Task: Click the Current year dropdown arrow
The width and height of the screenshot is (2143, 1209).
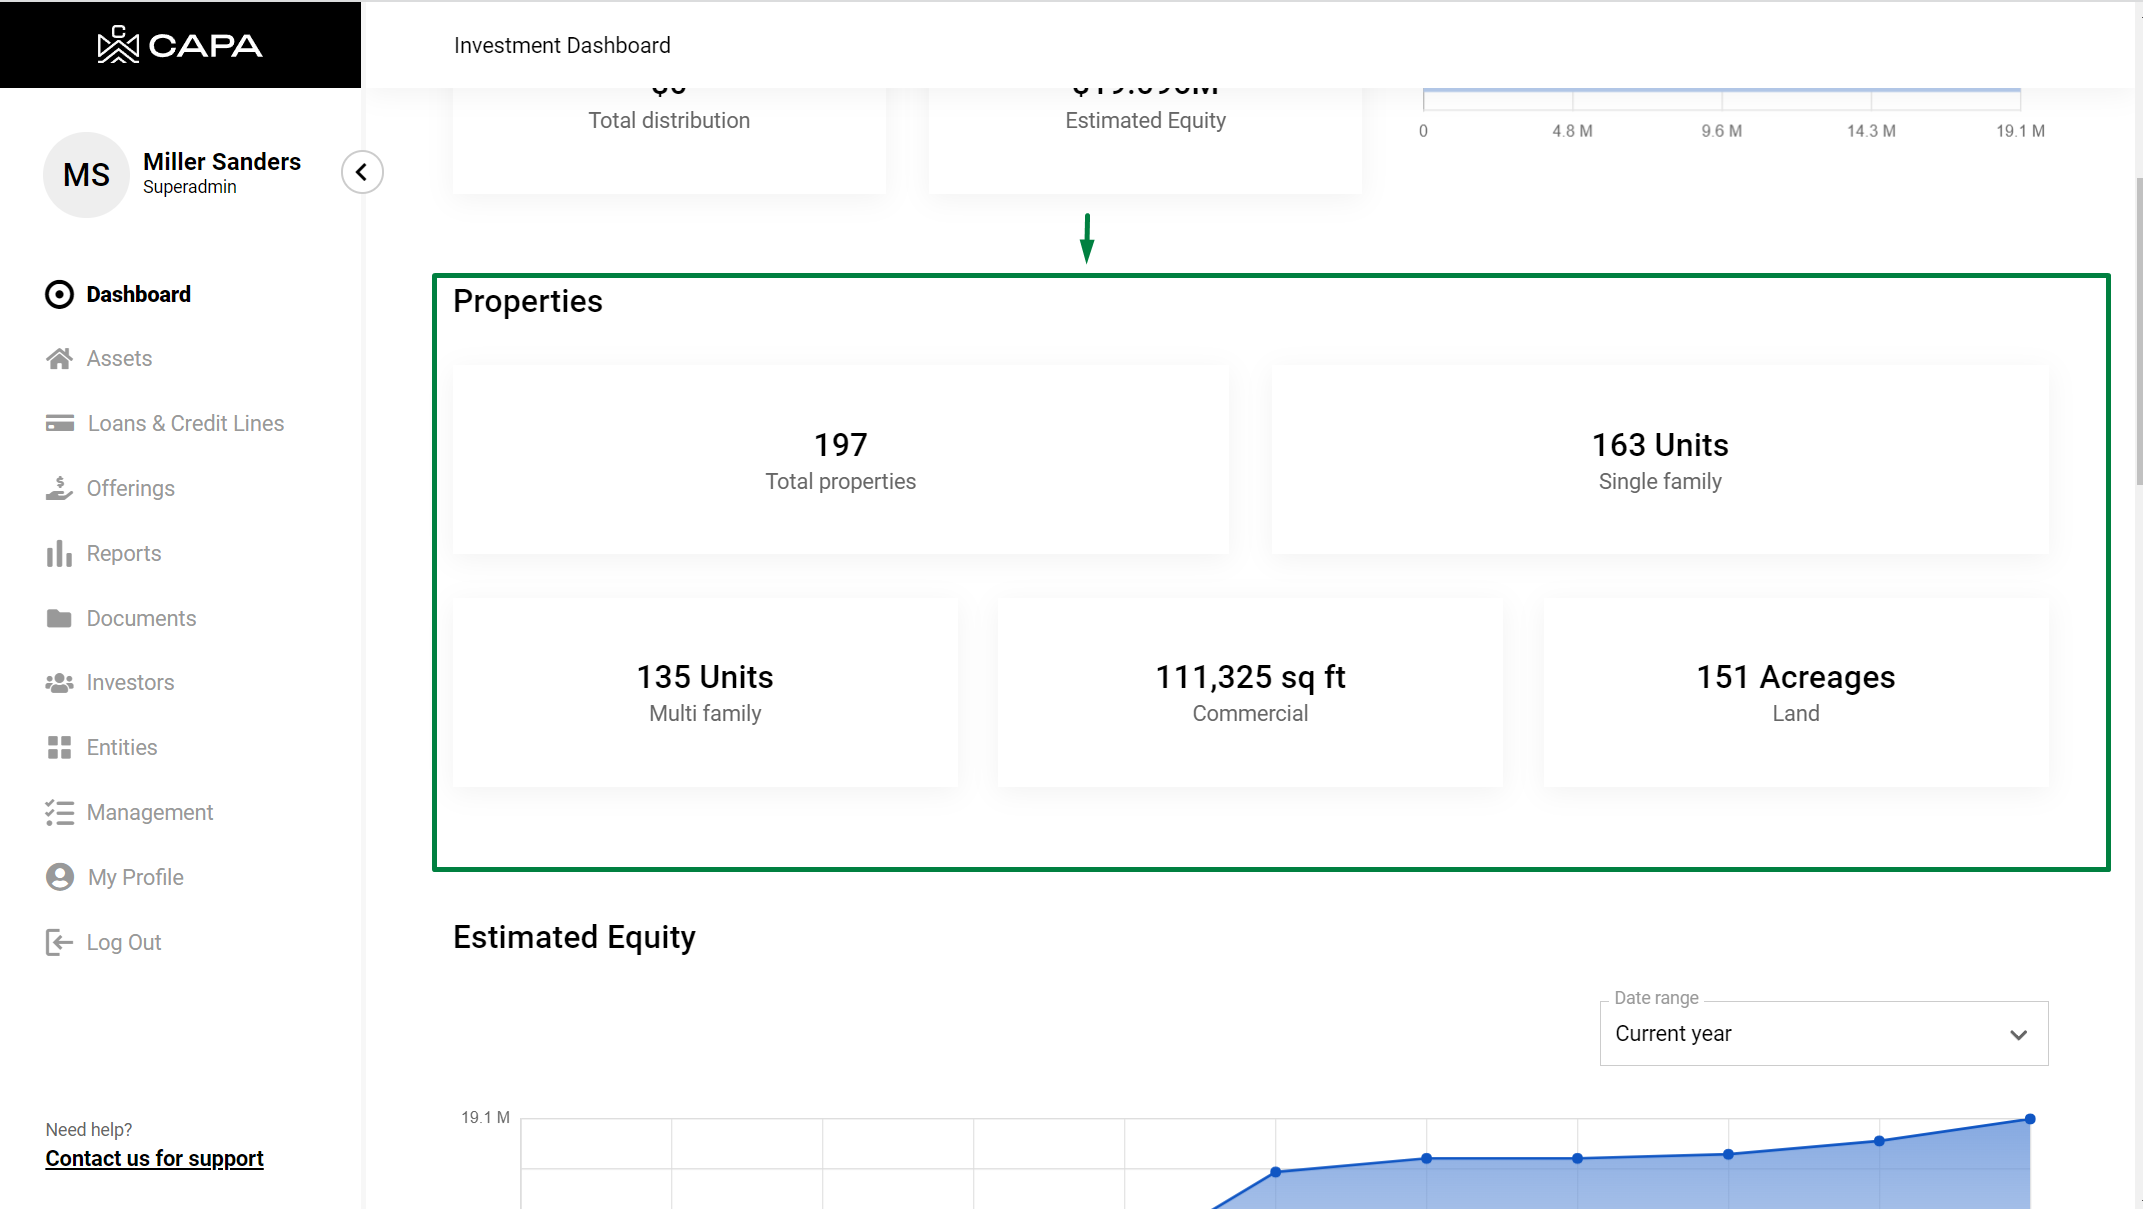Action: pos(2018,1035)
